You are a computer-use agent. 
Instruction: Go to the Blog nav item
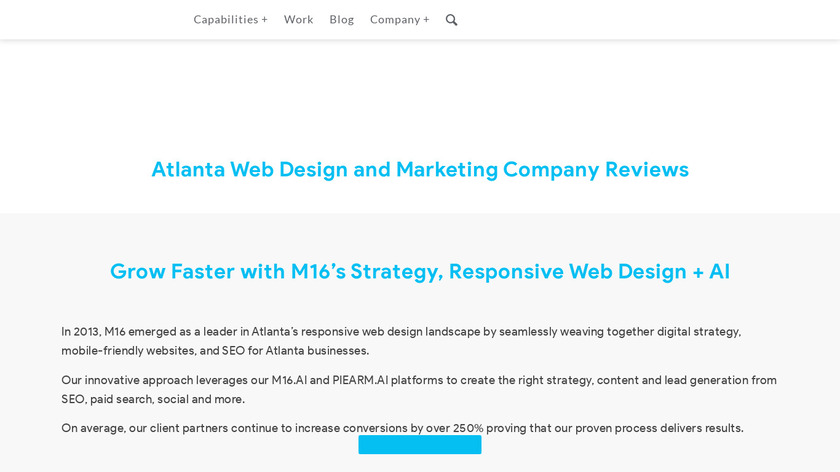pyautogui.click(x=341, y=19)
